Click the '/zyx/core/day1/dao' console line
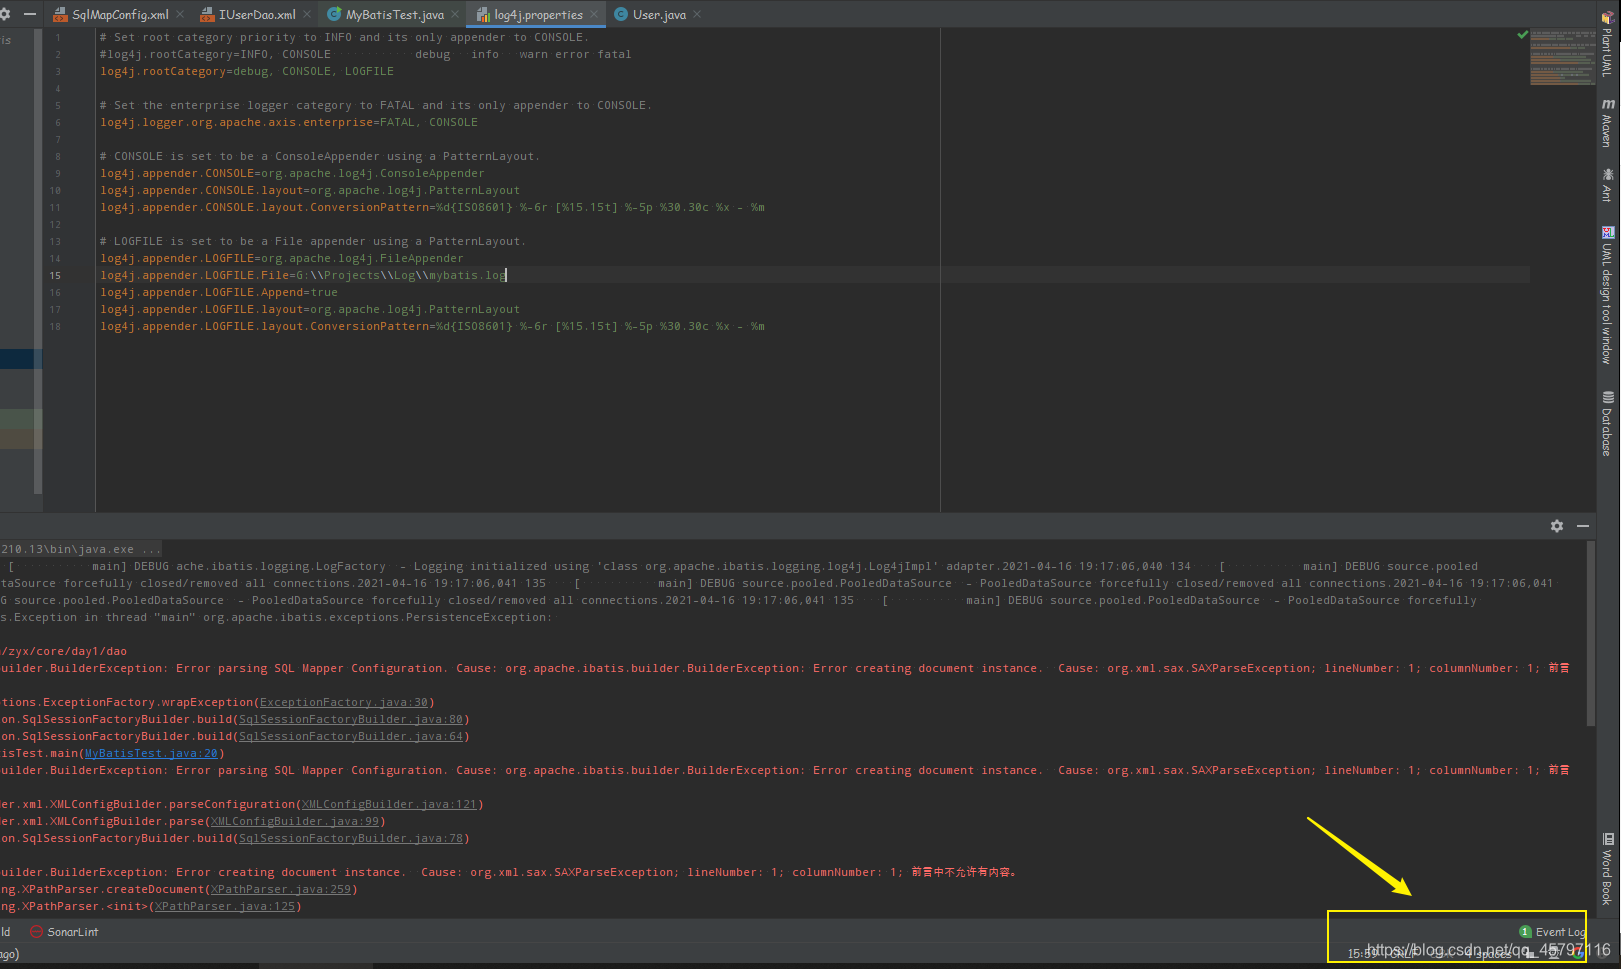 point(64,651)
